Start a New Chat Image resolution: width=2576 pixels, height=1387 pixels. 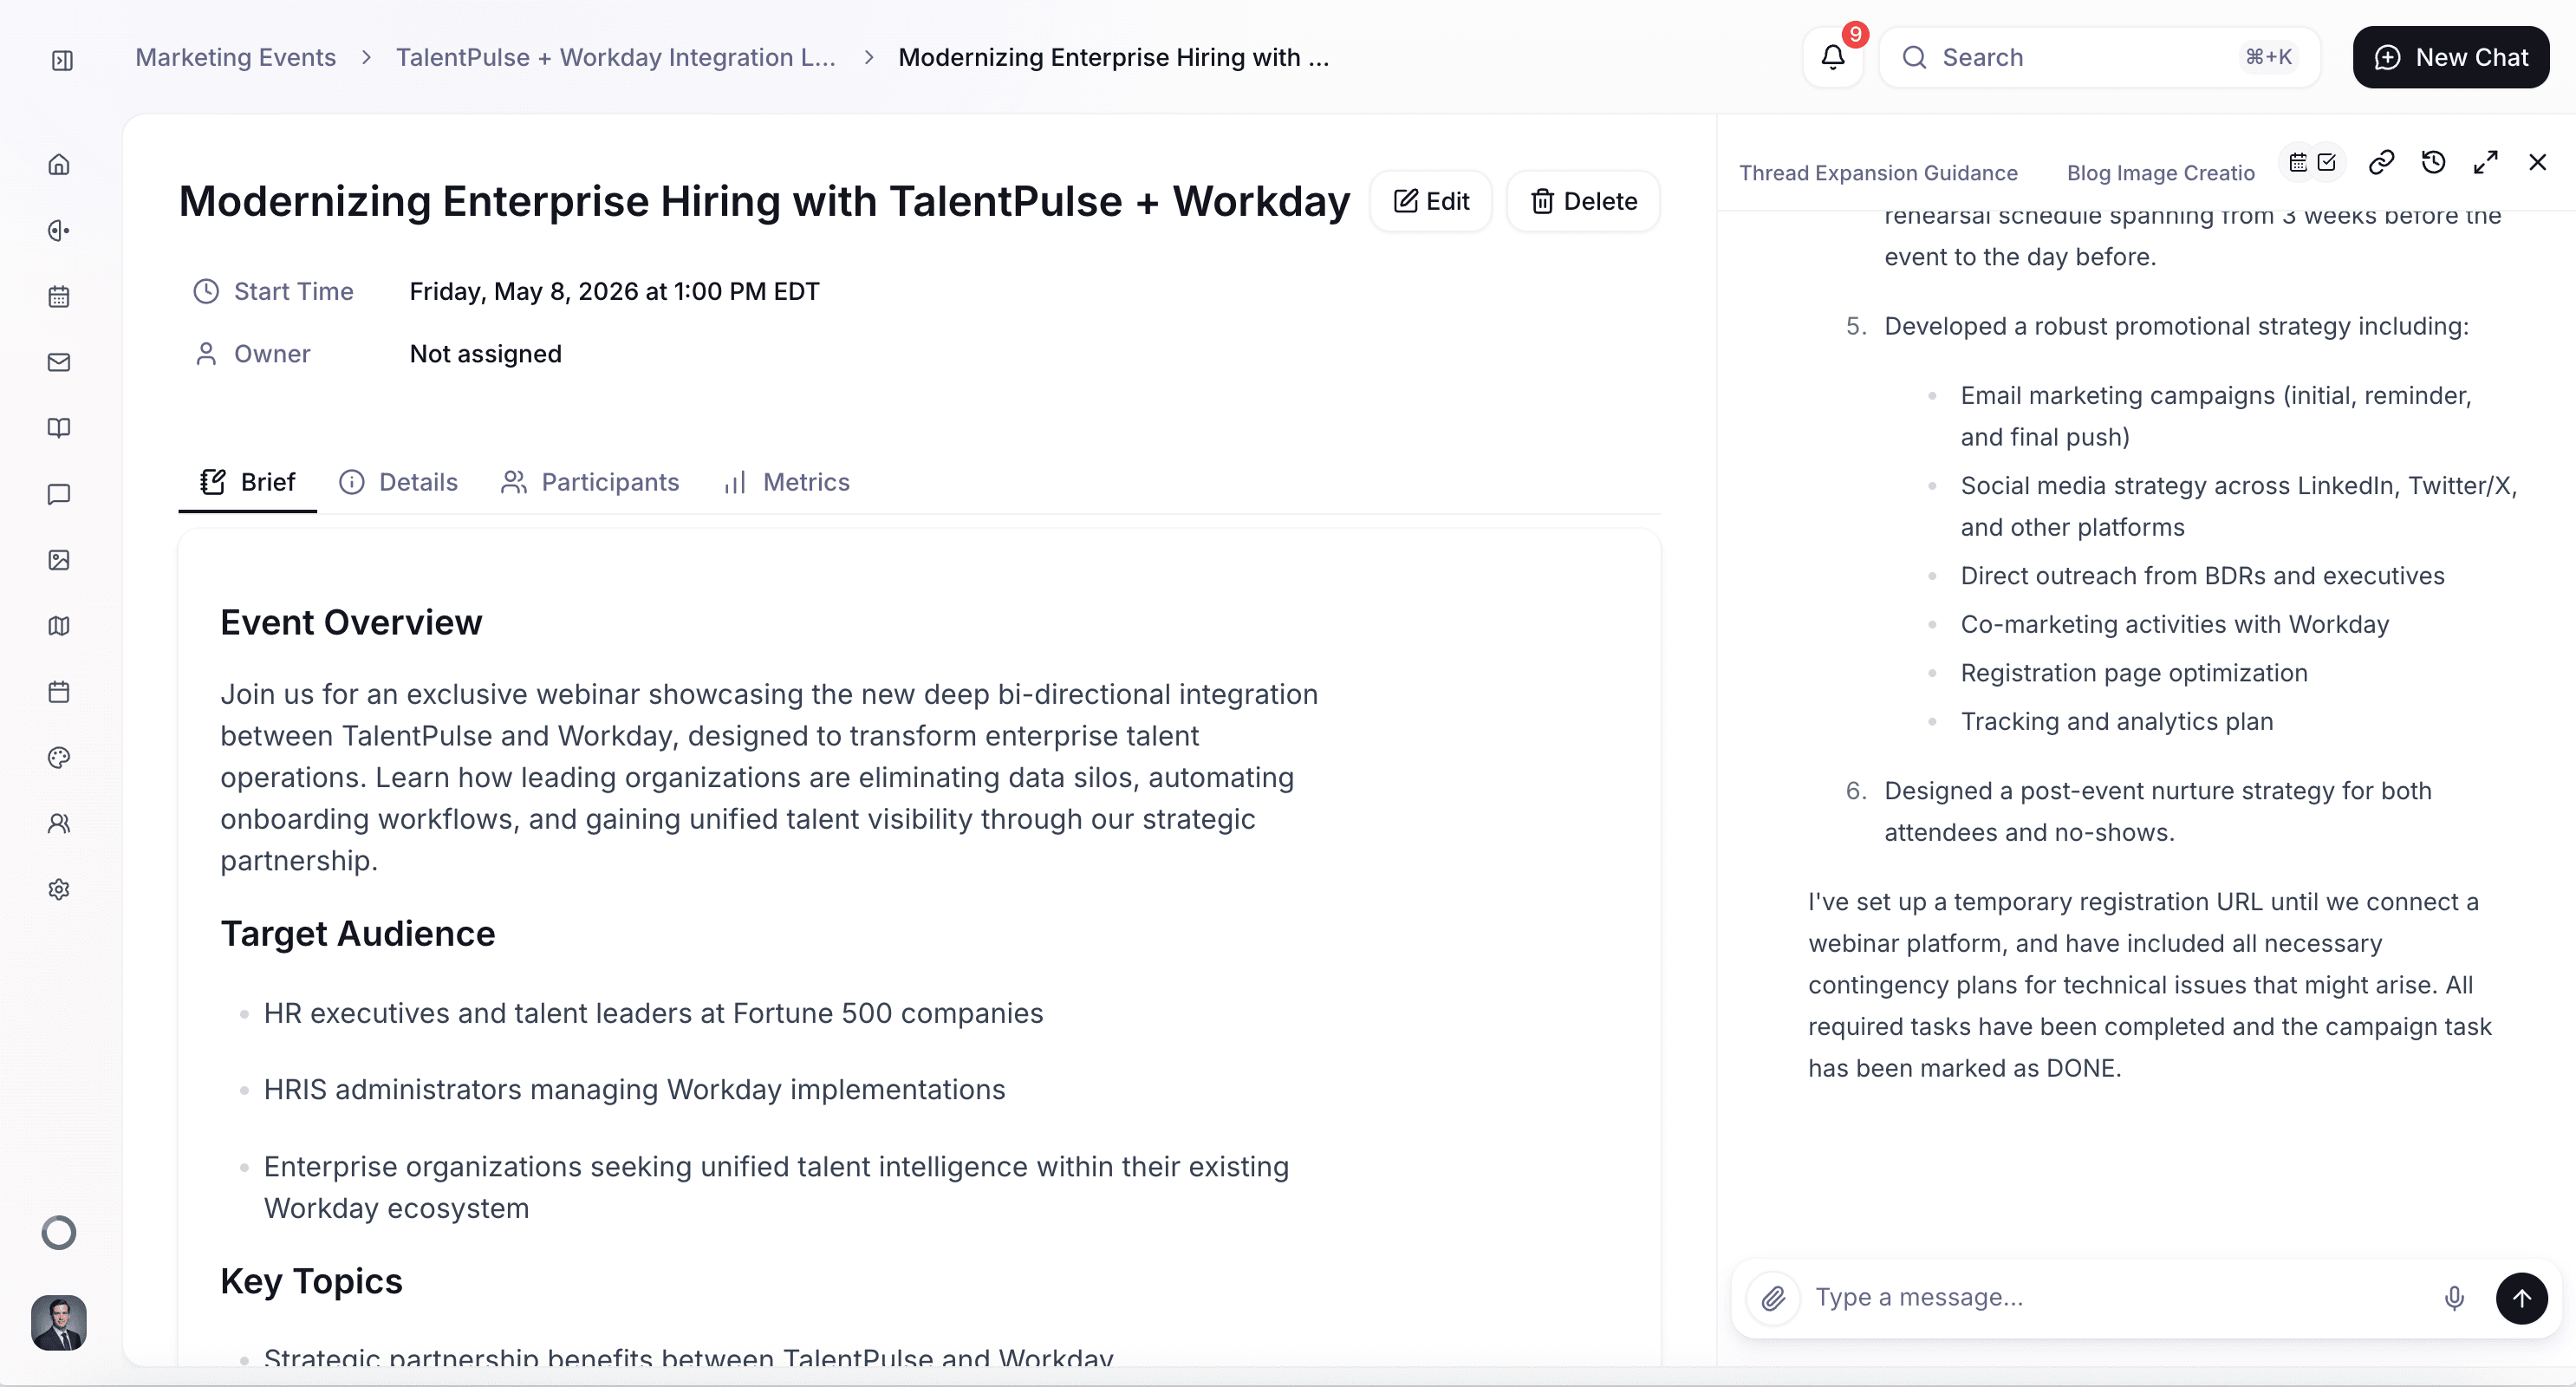(2450, 57)
